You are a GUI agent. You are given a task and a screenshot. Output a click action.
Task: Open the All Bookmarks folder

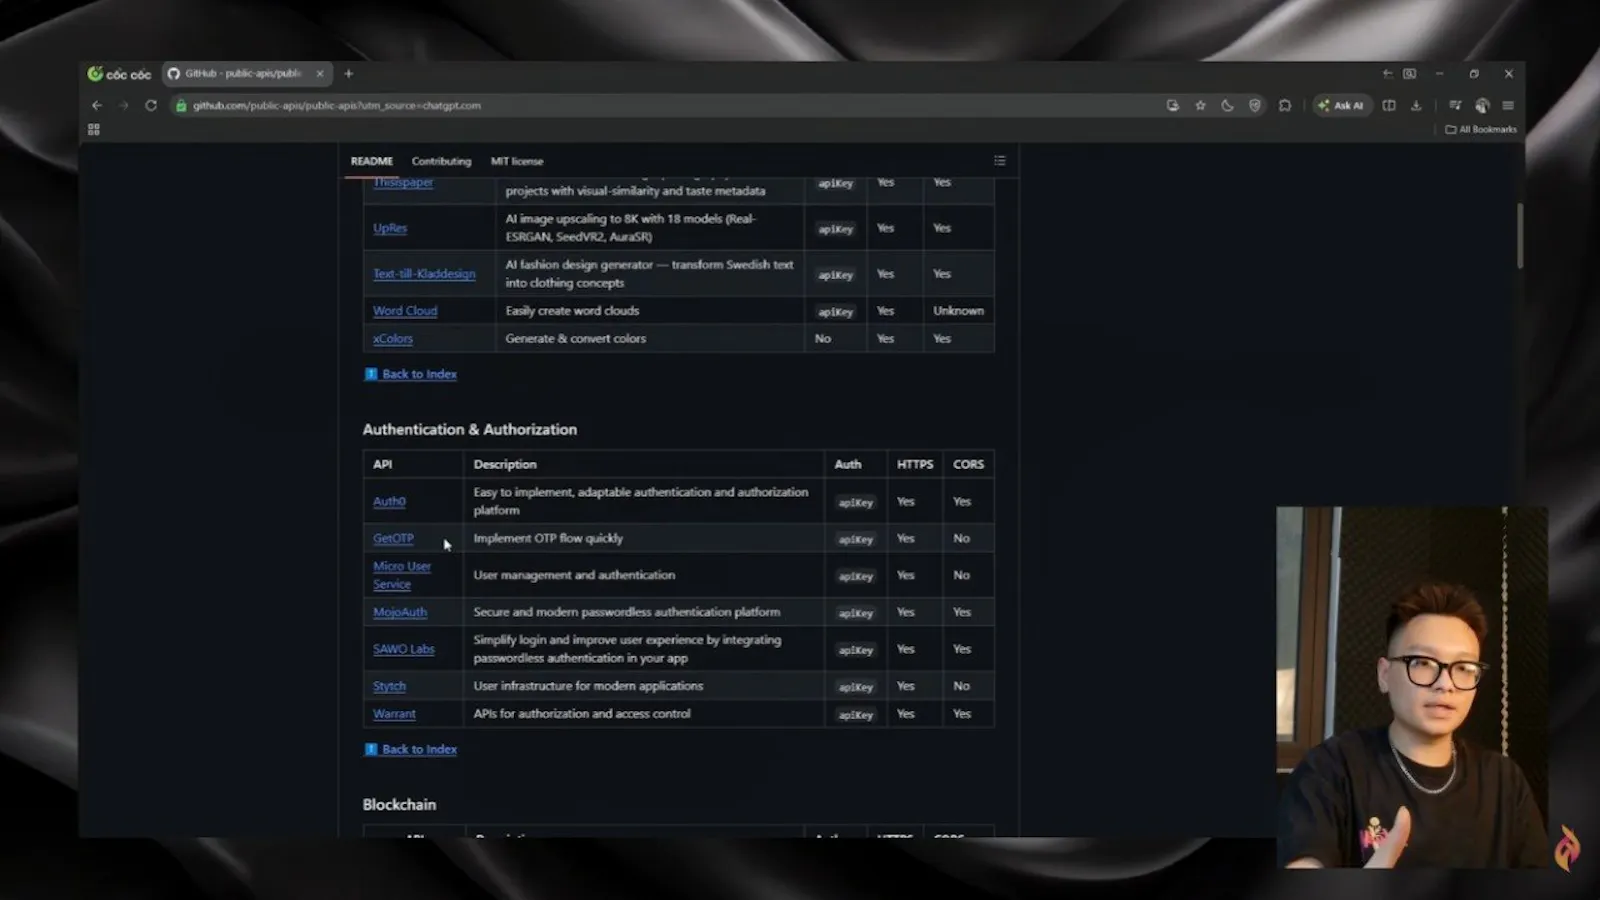pyautogui.click(x=1481, y=129)
